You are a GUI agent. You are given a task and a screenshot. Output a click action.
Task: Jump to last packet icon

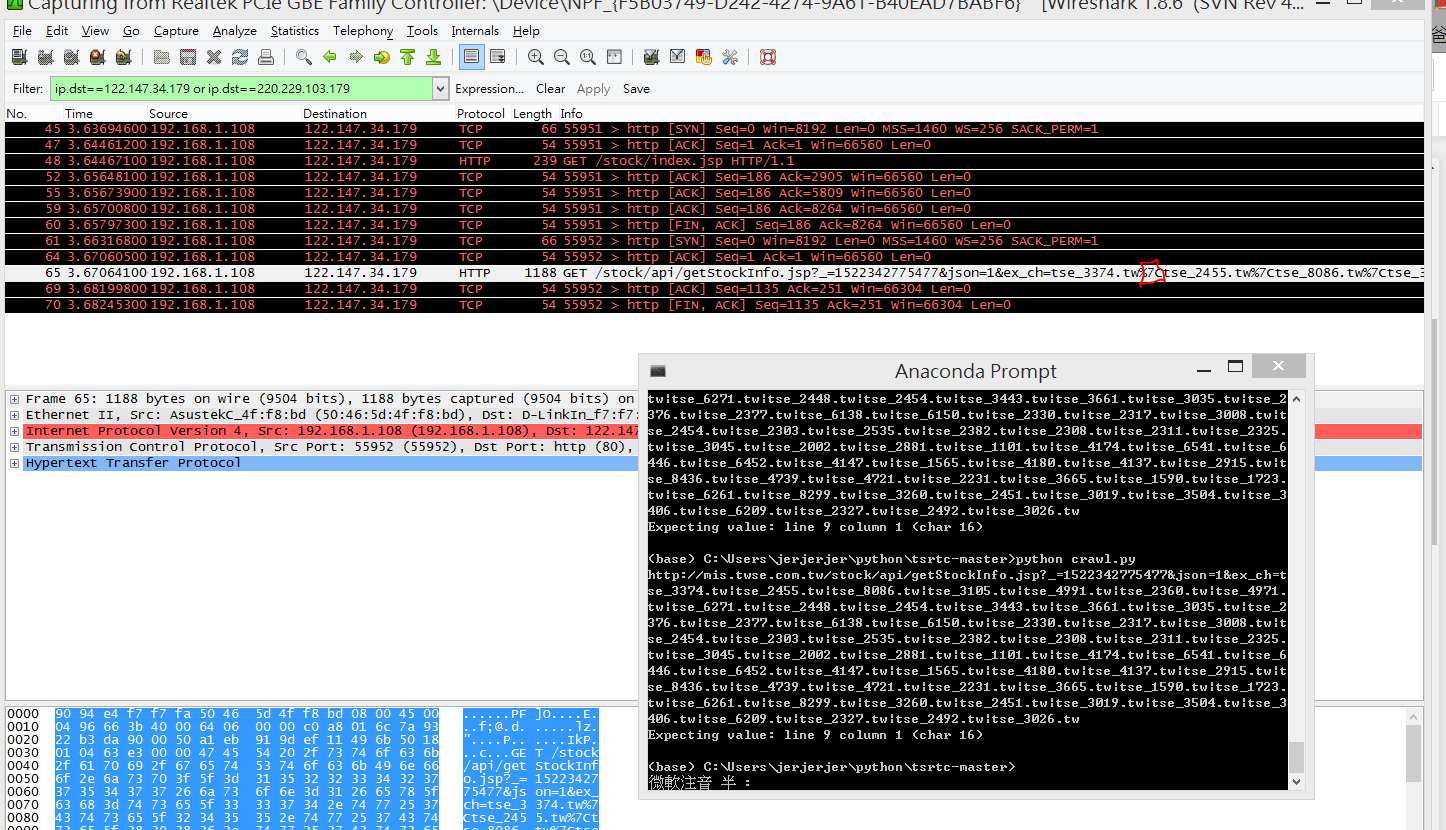433,57
